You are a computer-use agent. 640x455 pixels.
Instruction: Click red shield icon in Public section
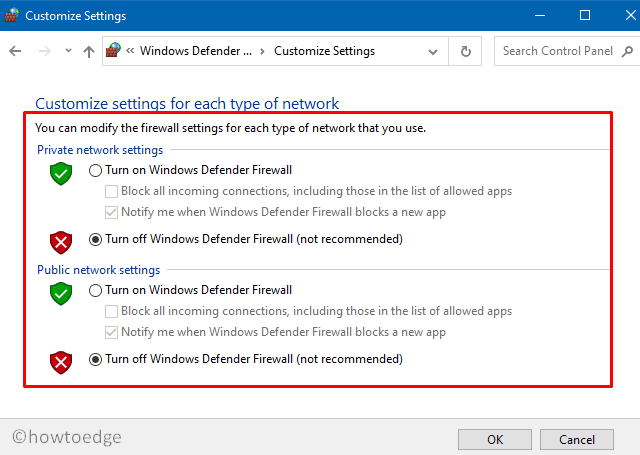[61, 362]
